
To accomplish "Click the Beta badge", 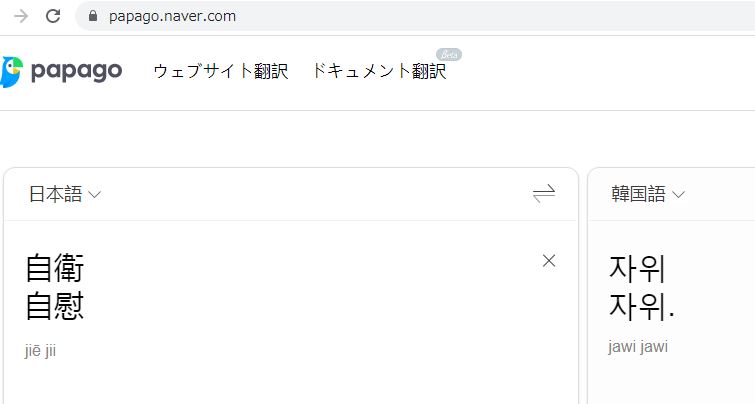I will click(x=449, y=54).
